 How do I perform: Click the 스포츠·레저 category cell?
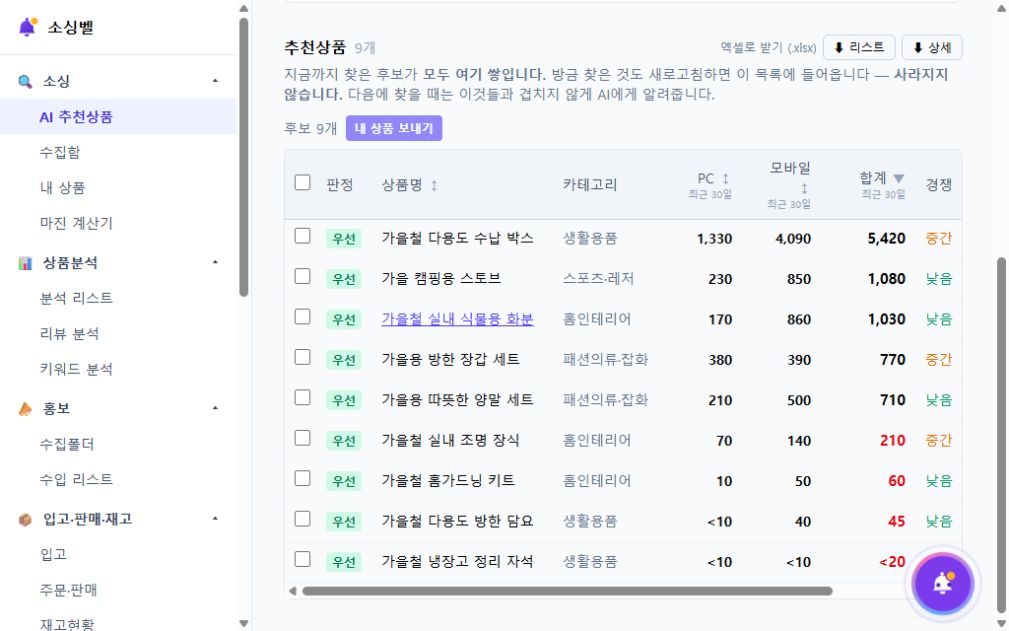tap(598, 279)
